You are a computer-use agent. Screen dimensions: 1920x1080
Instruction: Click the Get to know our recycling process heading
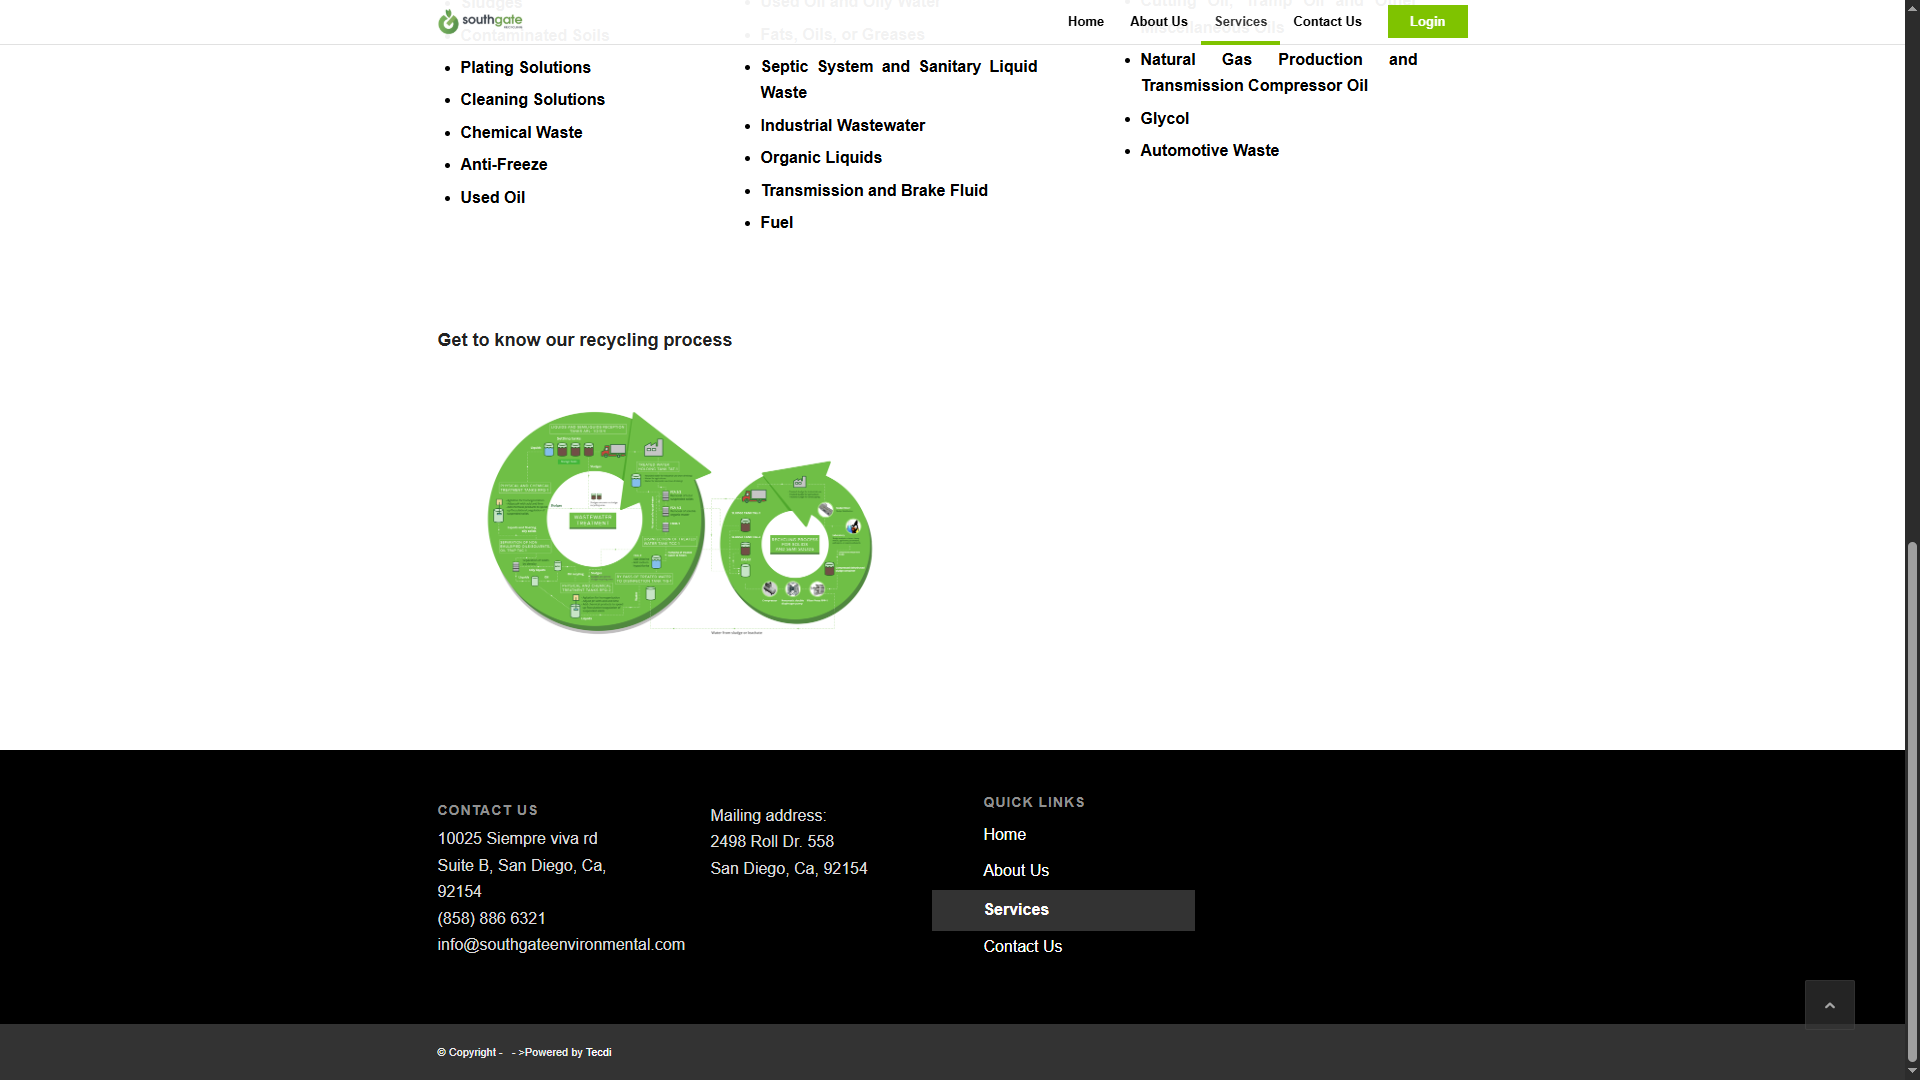click(x=584, y=340)
